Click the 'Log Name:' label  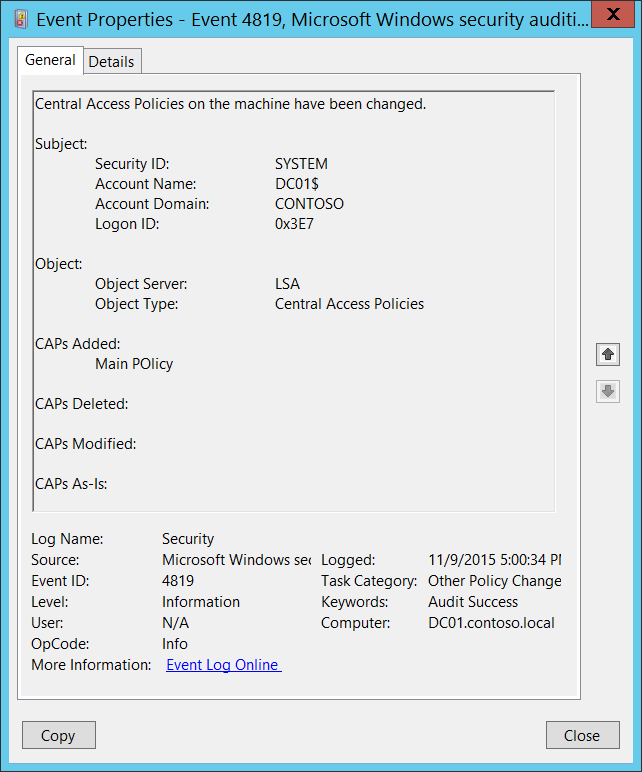[x=67, y=539]
